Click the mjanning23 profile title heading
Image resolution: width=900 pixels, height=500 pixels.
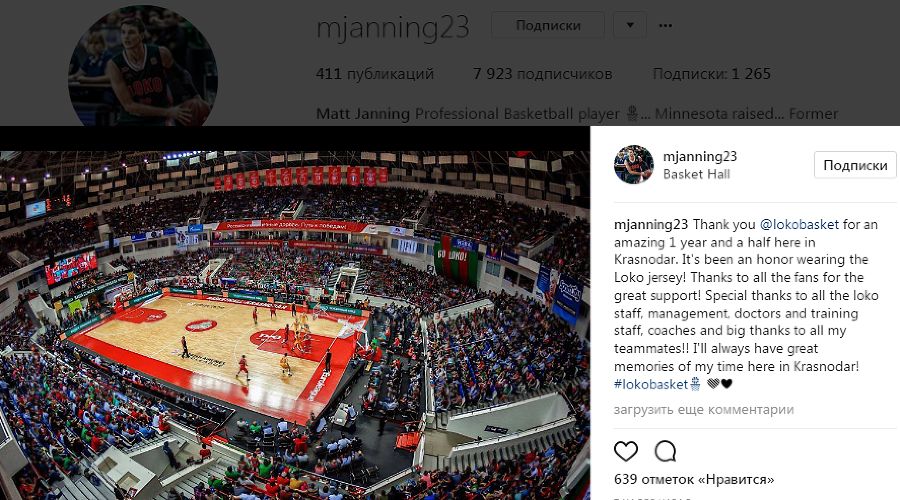(393, 28)
